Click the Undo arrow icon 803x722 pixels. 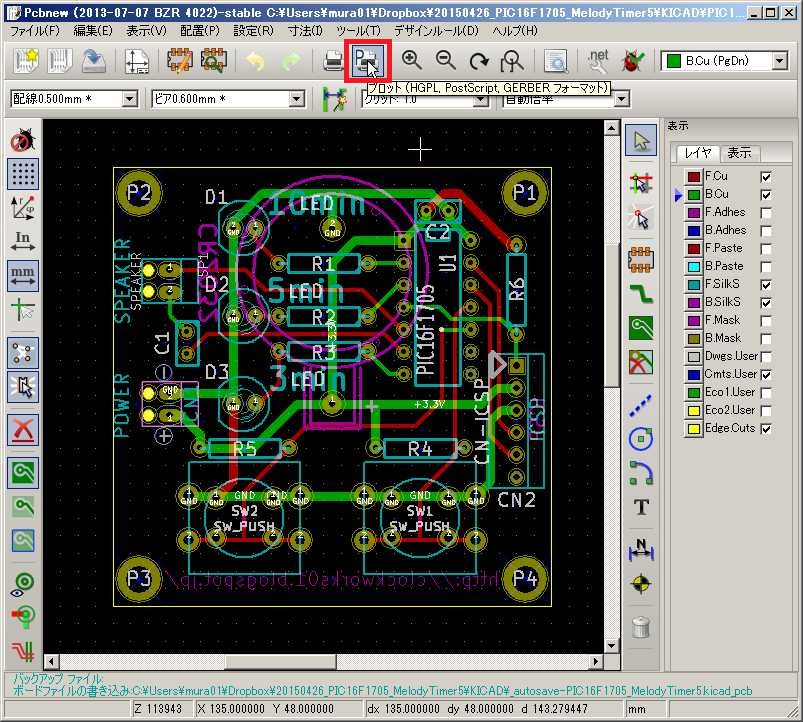[x=255, y=61]
